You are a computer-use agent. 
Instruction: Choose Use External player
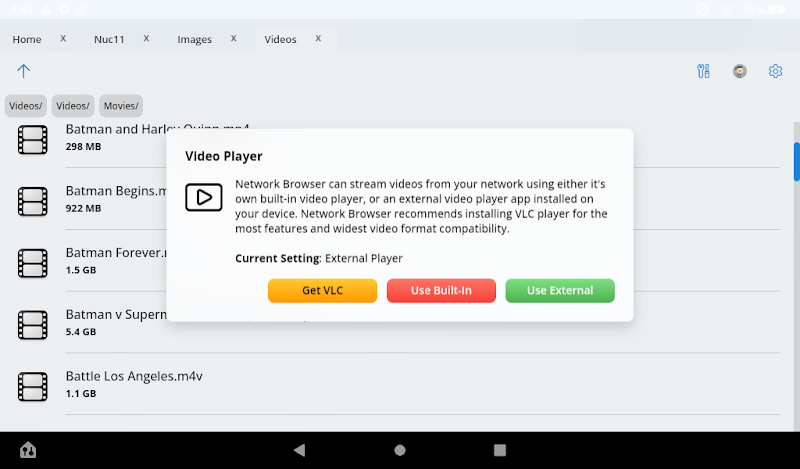click(560, 290)
